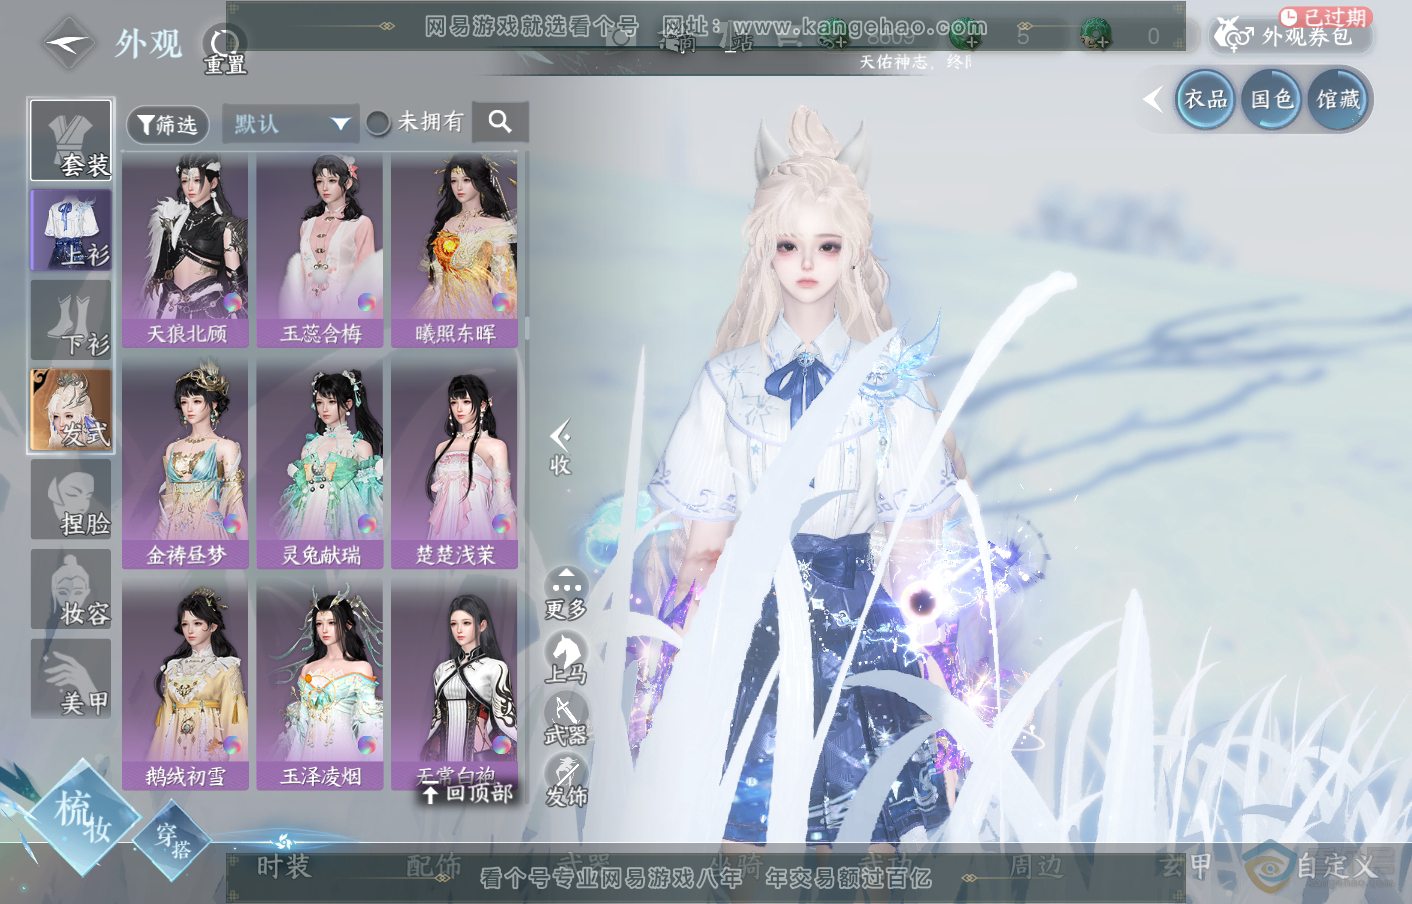
Task: Switch to the 武器 bottom tab
Action: pos(585,865)
